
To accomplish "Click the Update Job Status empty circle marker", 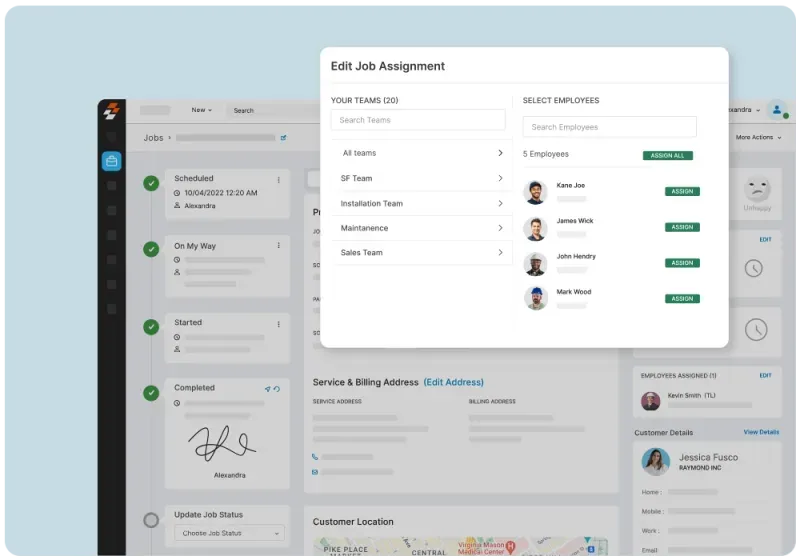I will click(151, 520).
